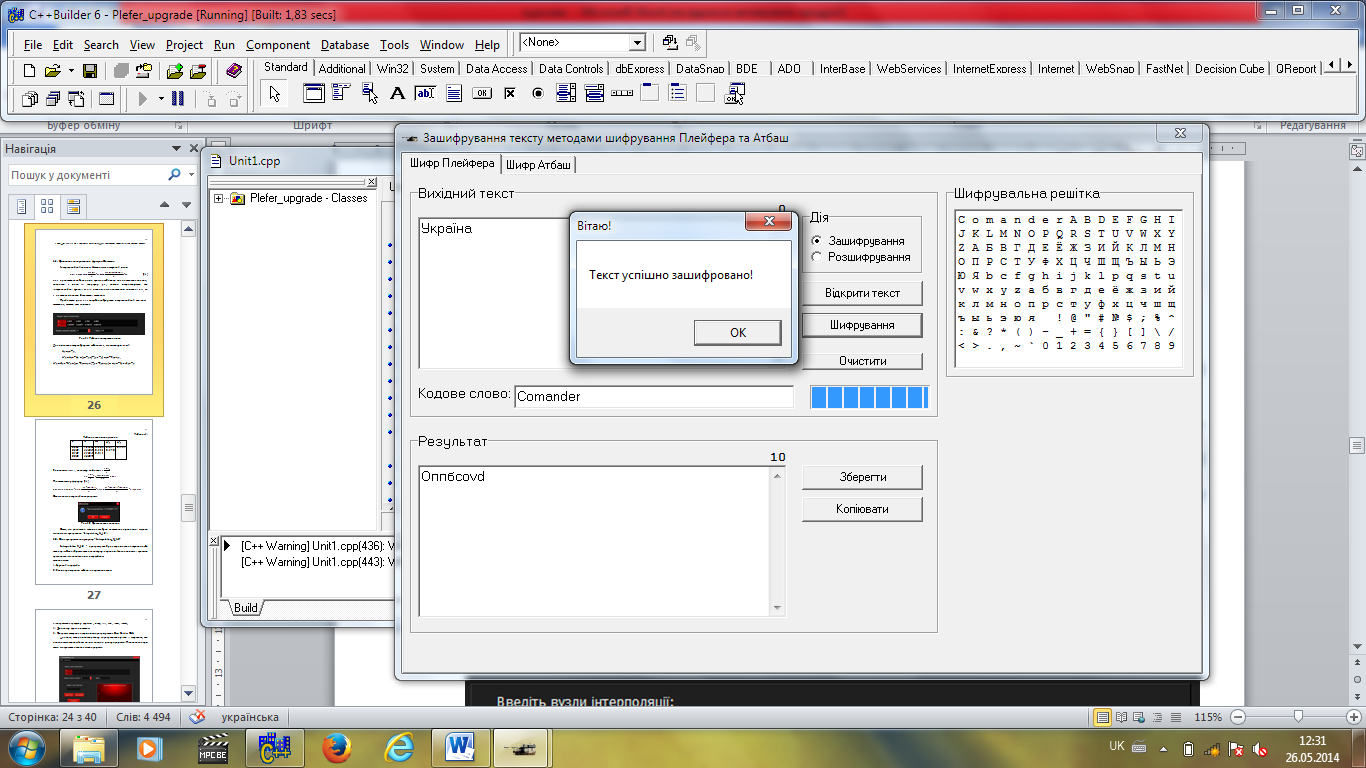
Task: Select the Memo component icon
Action: (453, 93)
